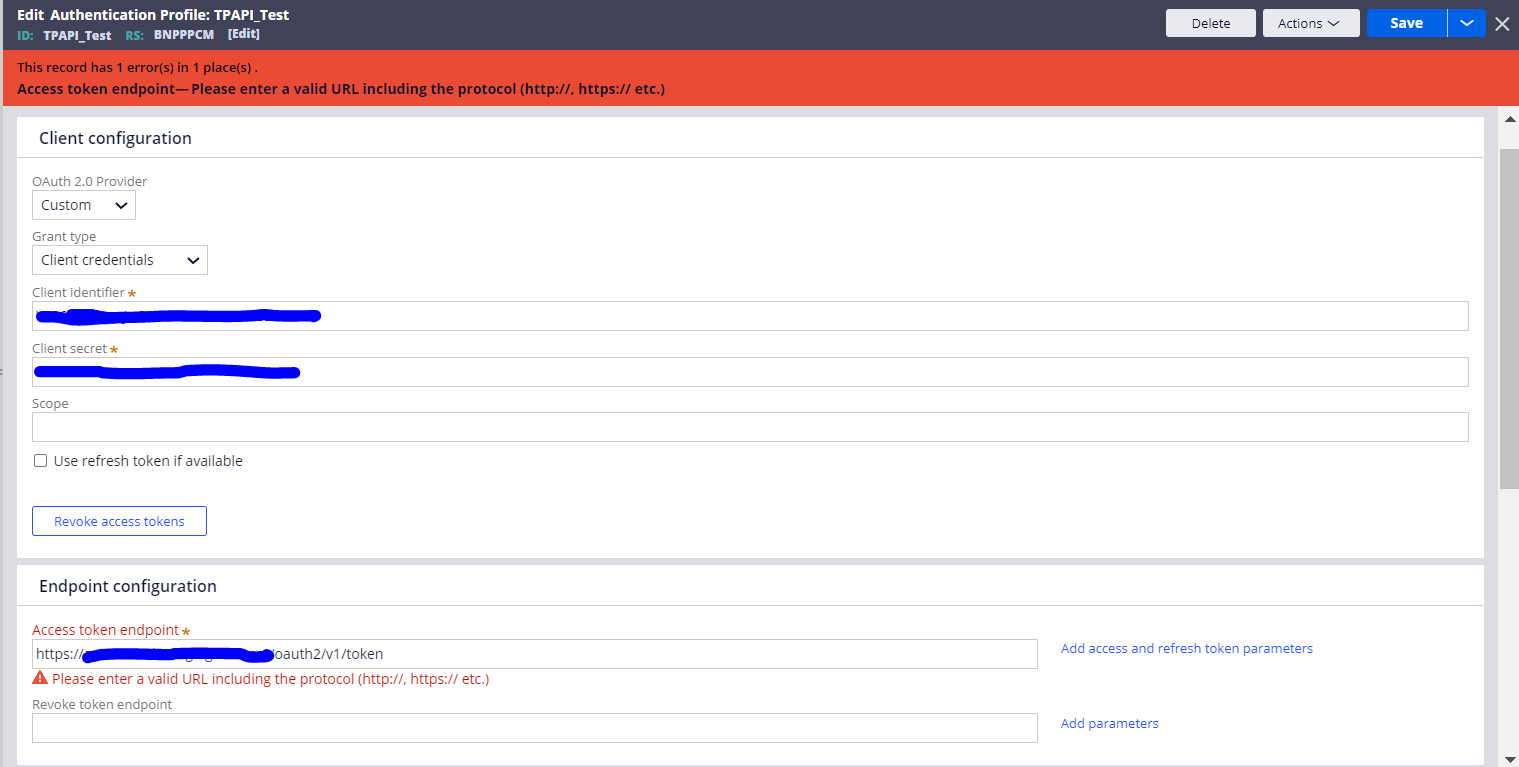Click the Client secret input field
The image size is (1519, 767).
coord(750,372)
